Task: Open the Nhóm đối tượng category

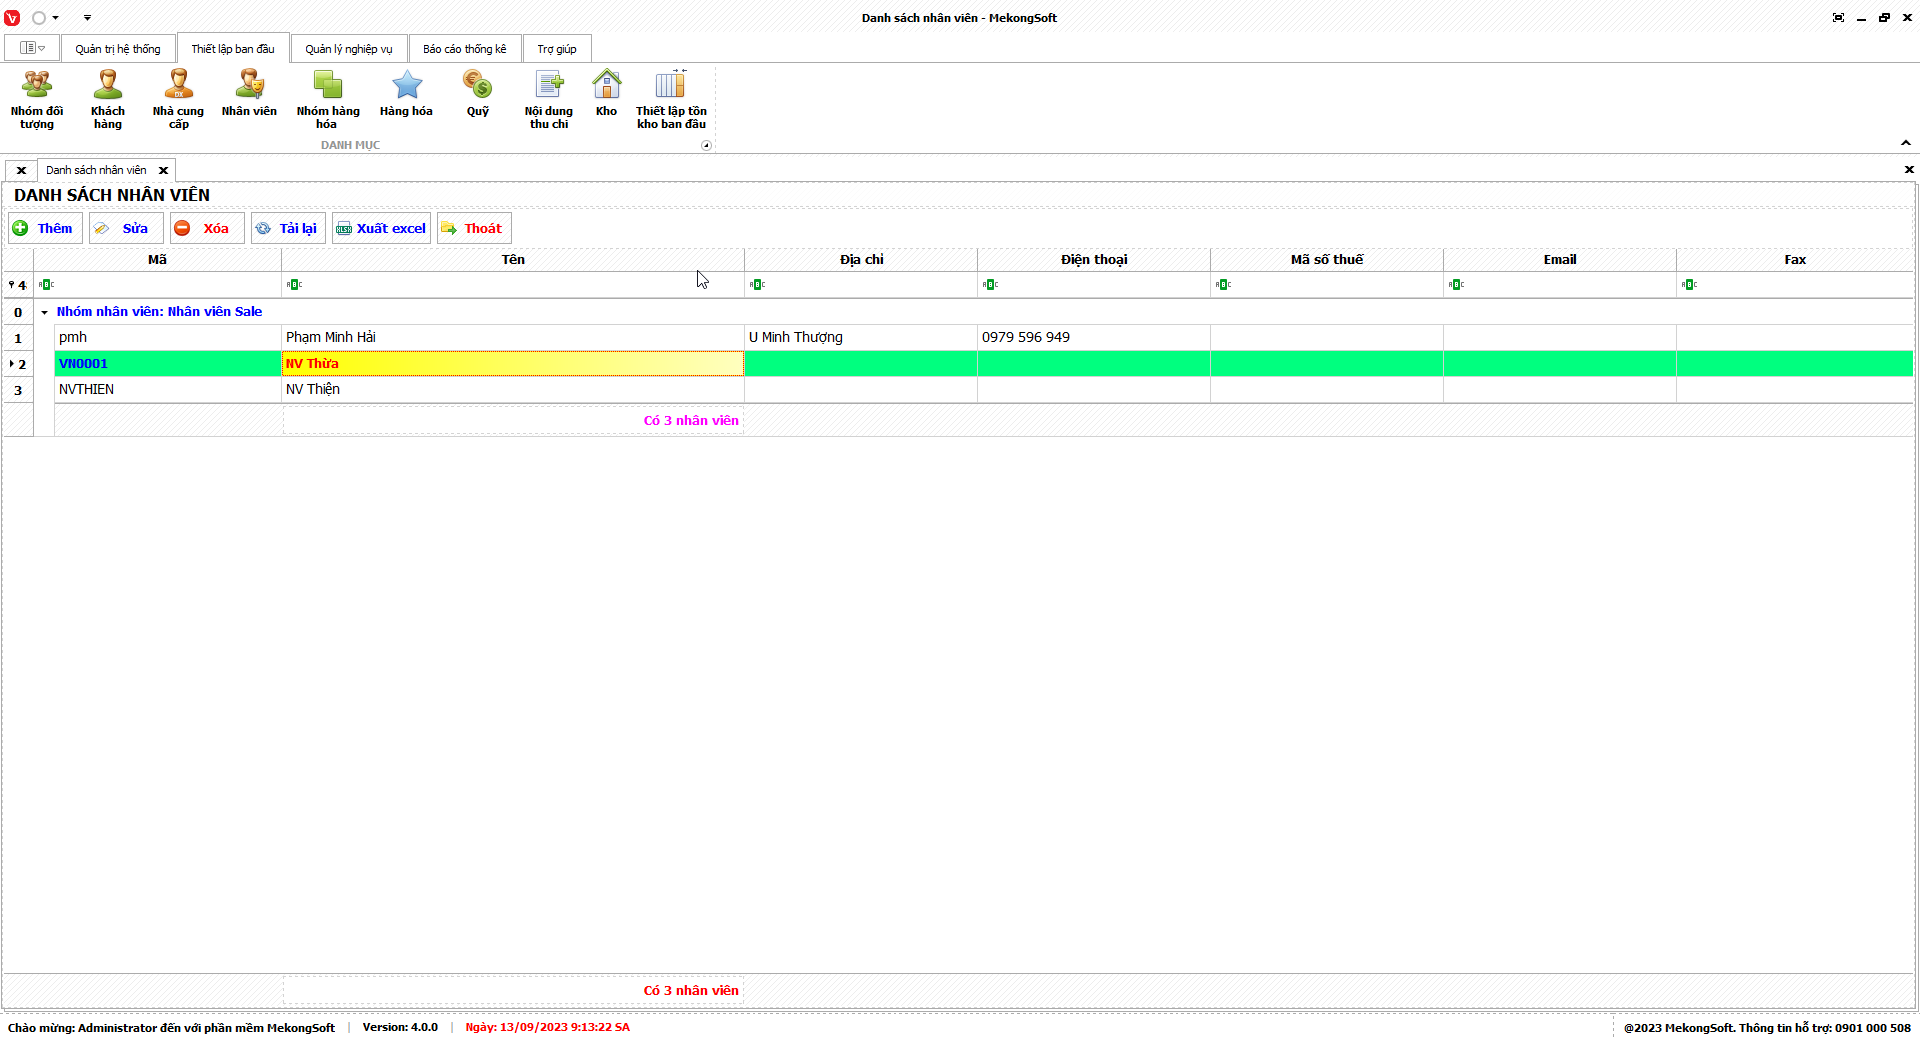Action: pos(37,99)
